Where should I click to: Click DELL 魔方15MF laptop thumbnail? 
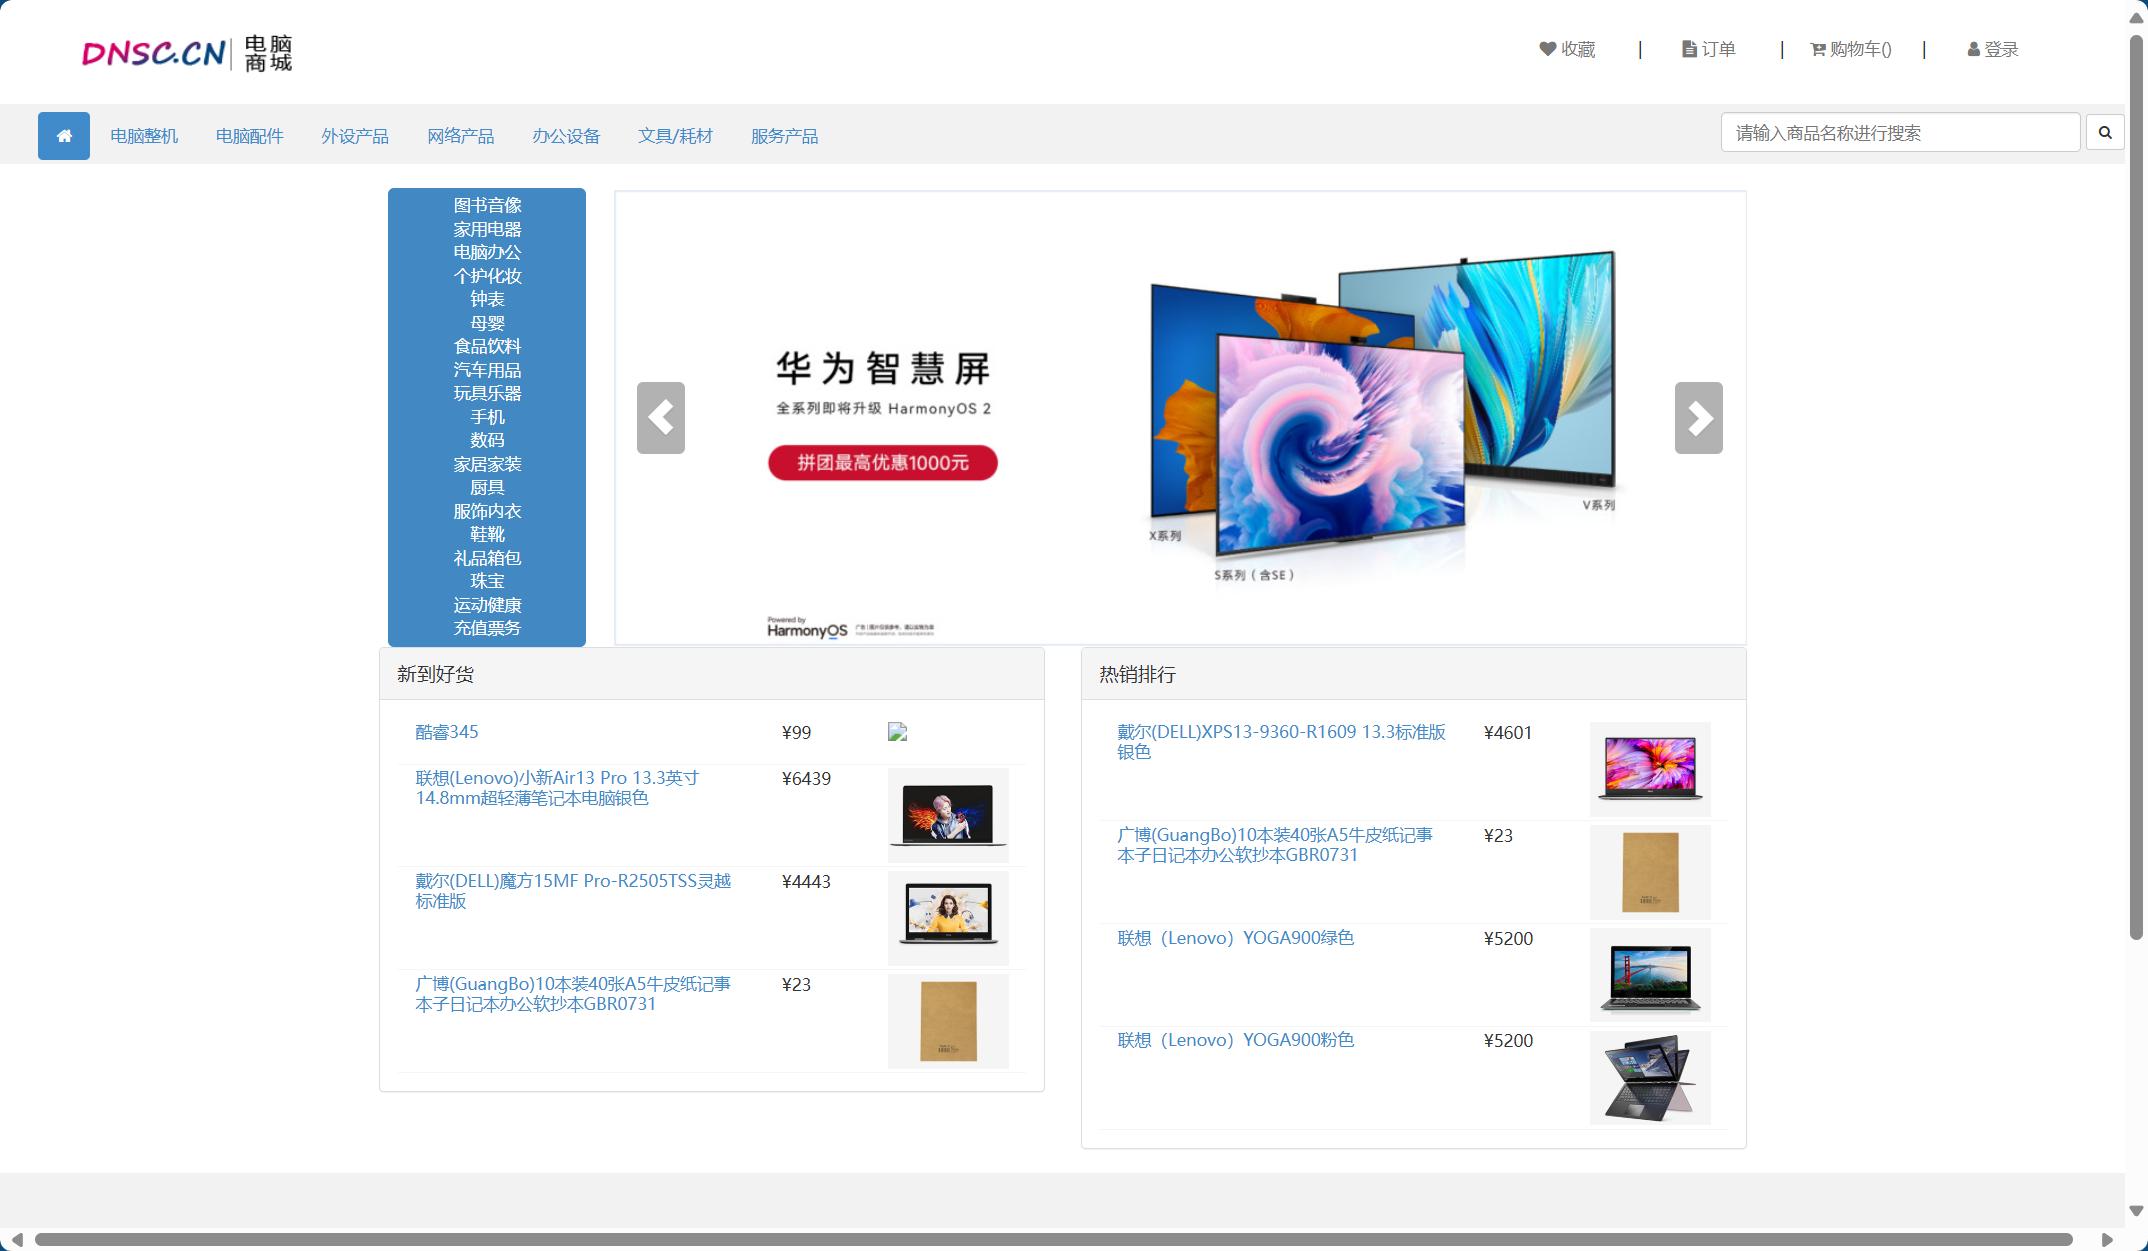tap(948, 918)
